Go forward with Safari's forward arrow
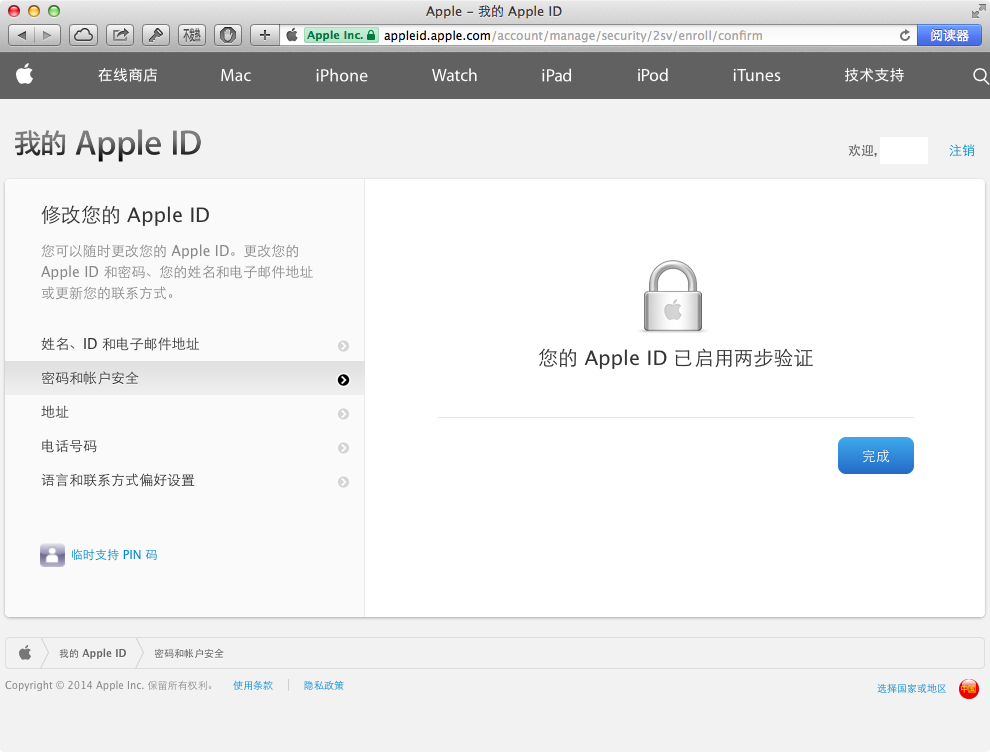990x752 pixels. coord(47,35)
